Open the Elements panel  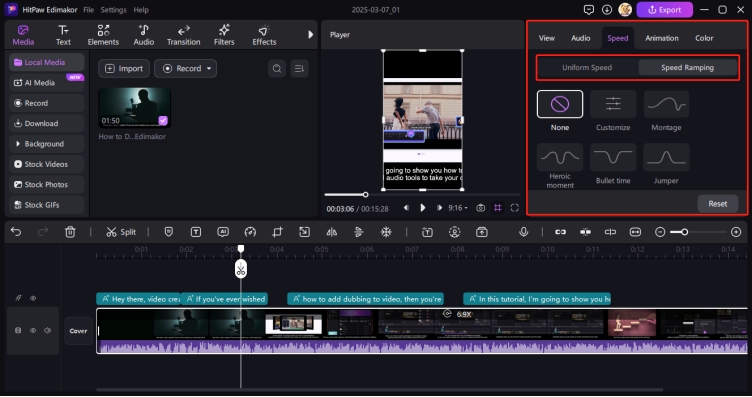[103, 35]
